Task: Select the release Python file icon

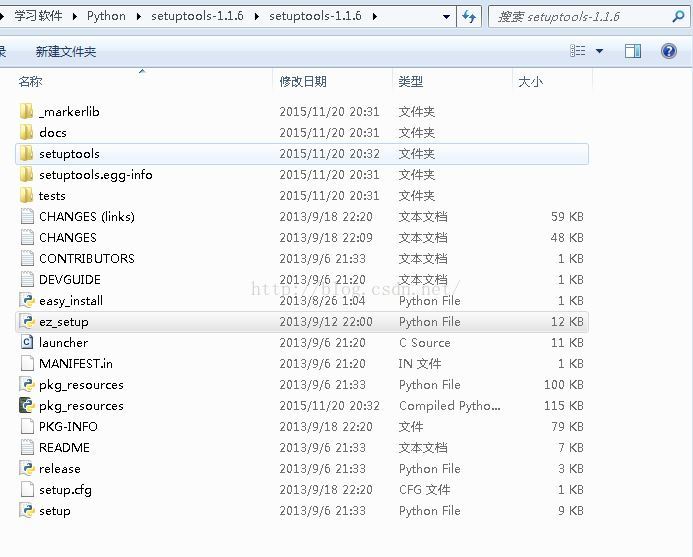Action: (x=27, y=469)
